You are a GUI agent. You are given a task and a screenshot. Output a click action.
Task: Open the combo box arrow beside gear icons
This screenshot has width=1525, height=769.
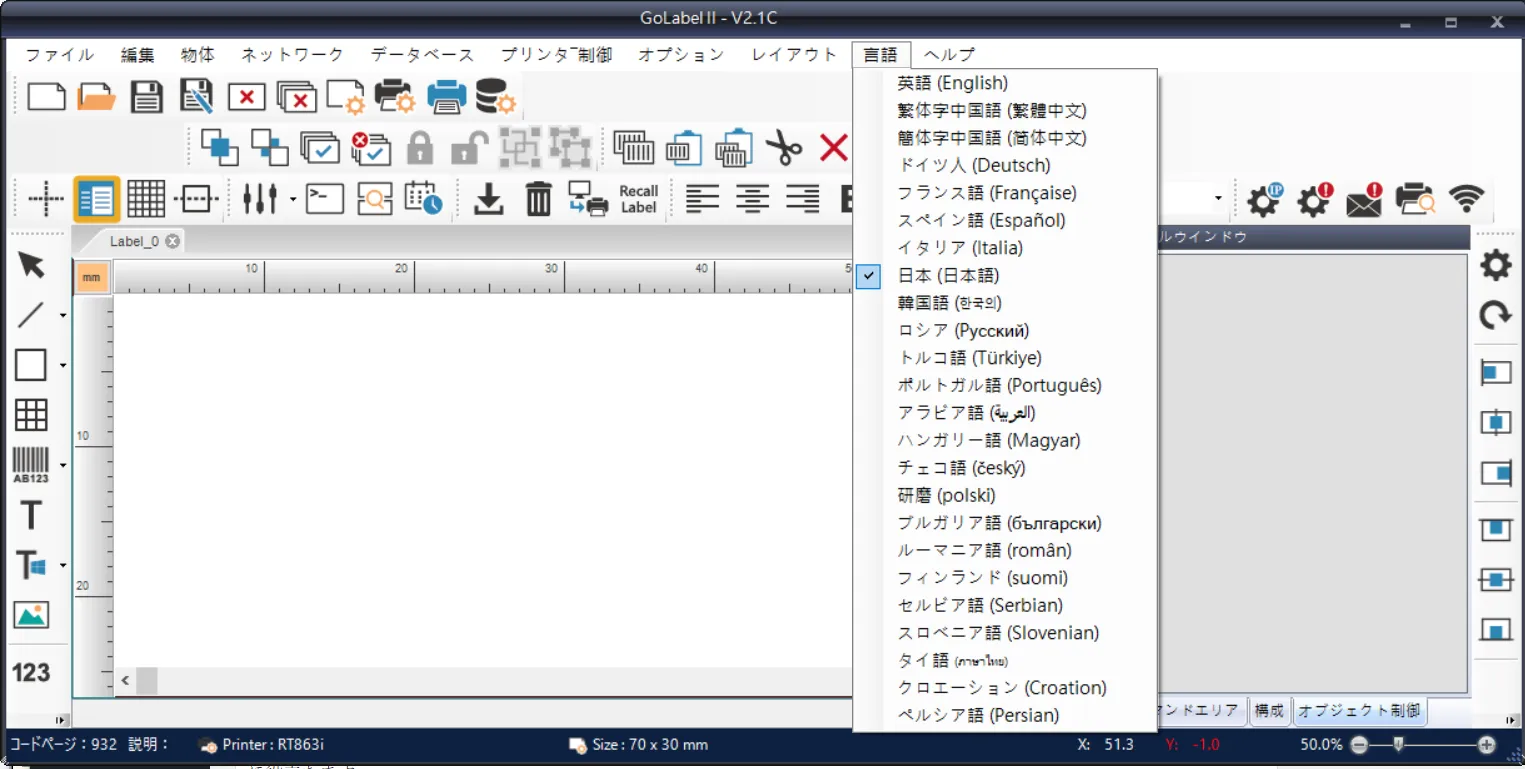[x=1218, y=199]
